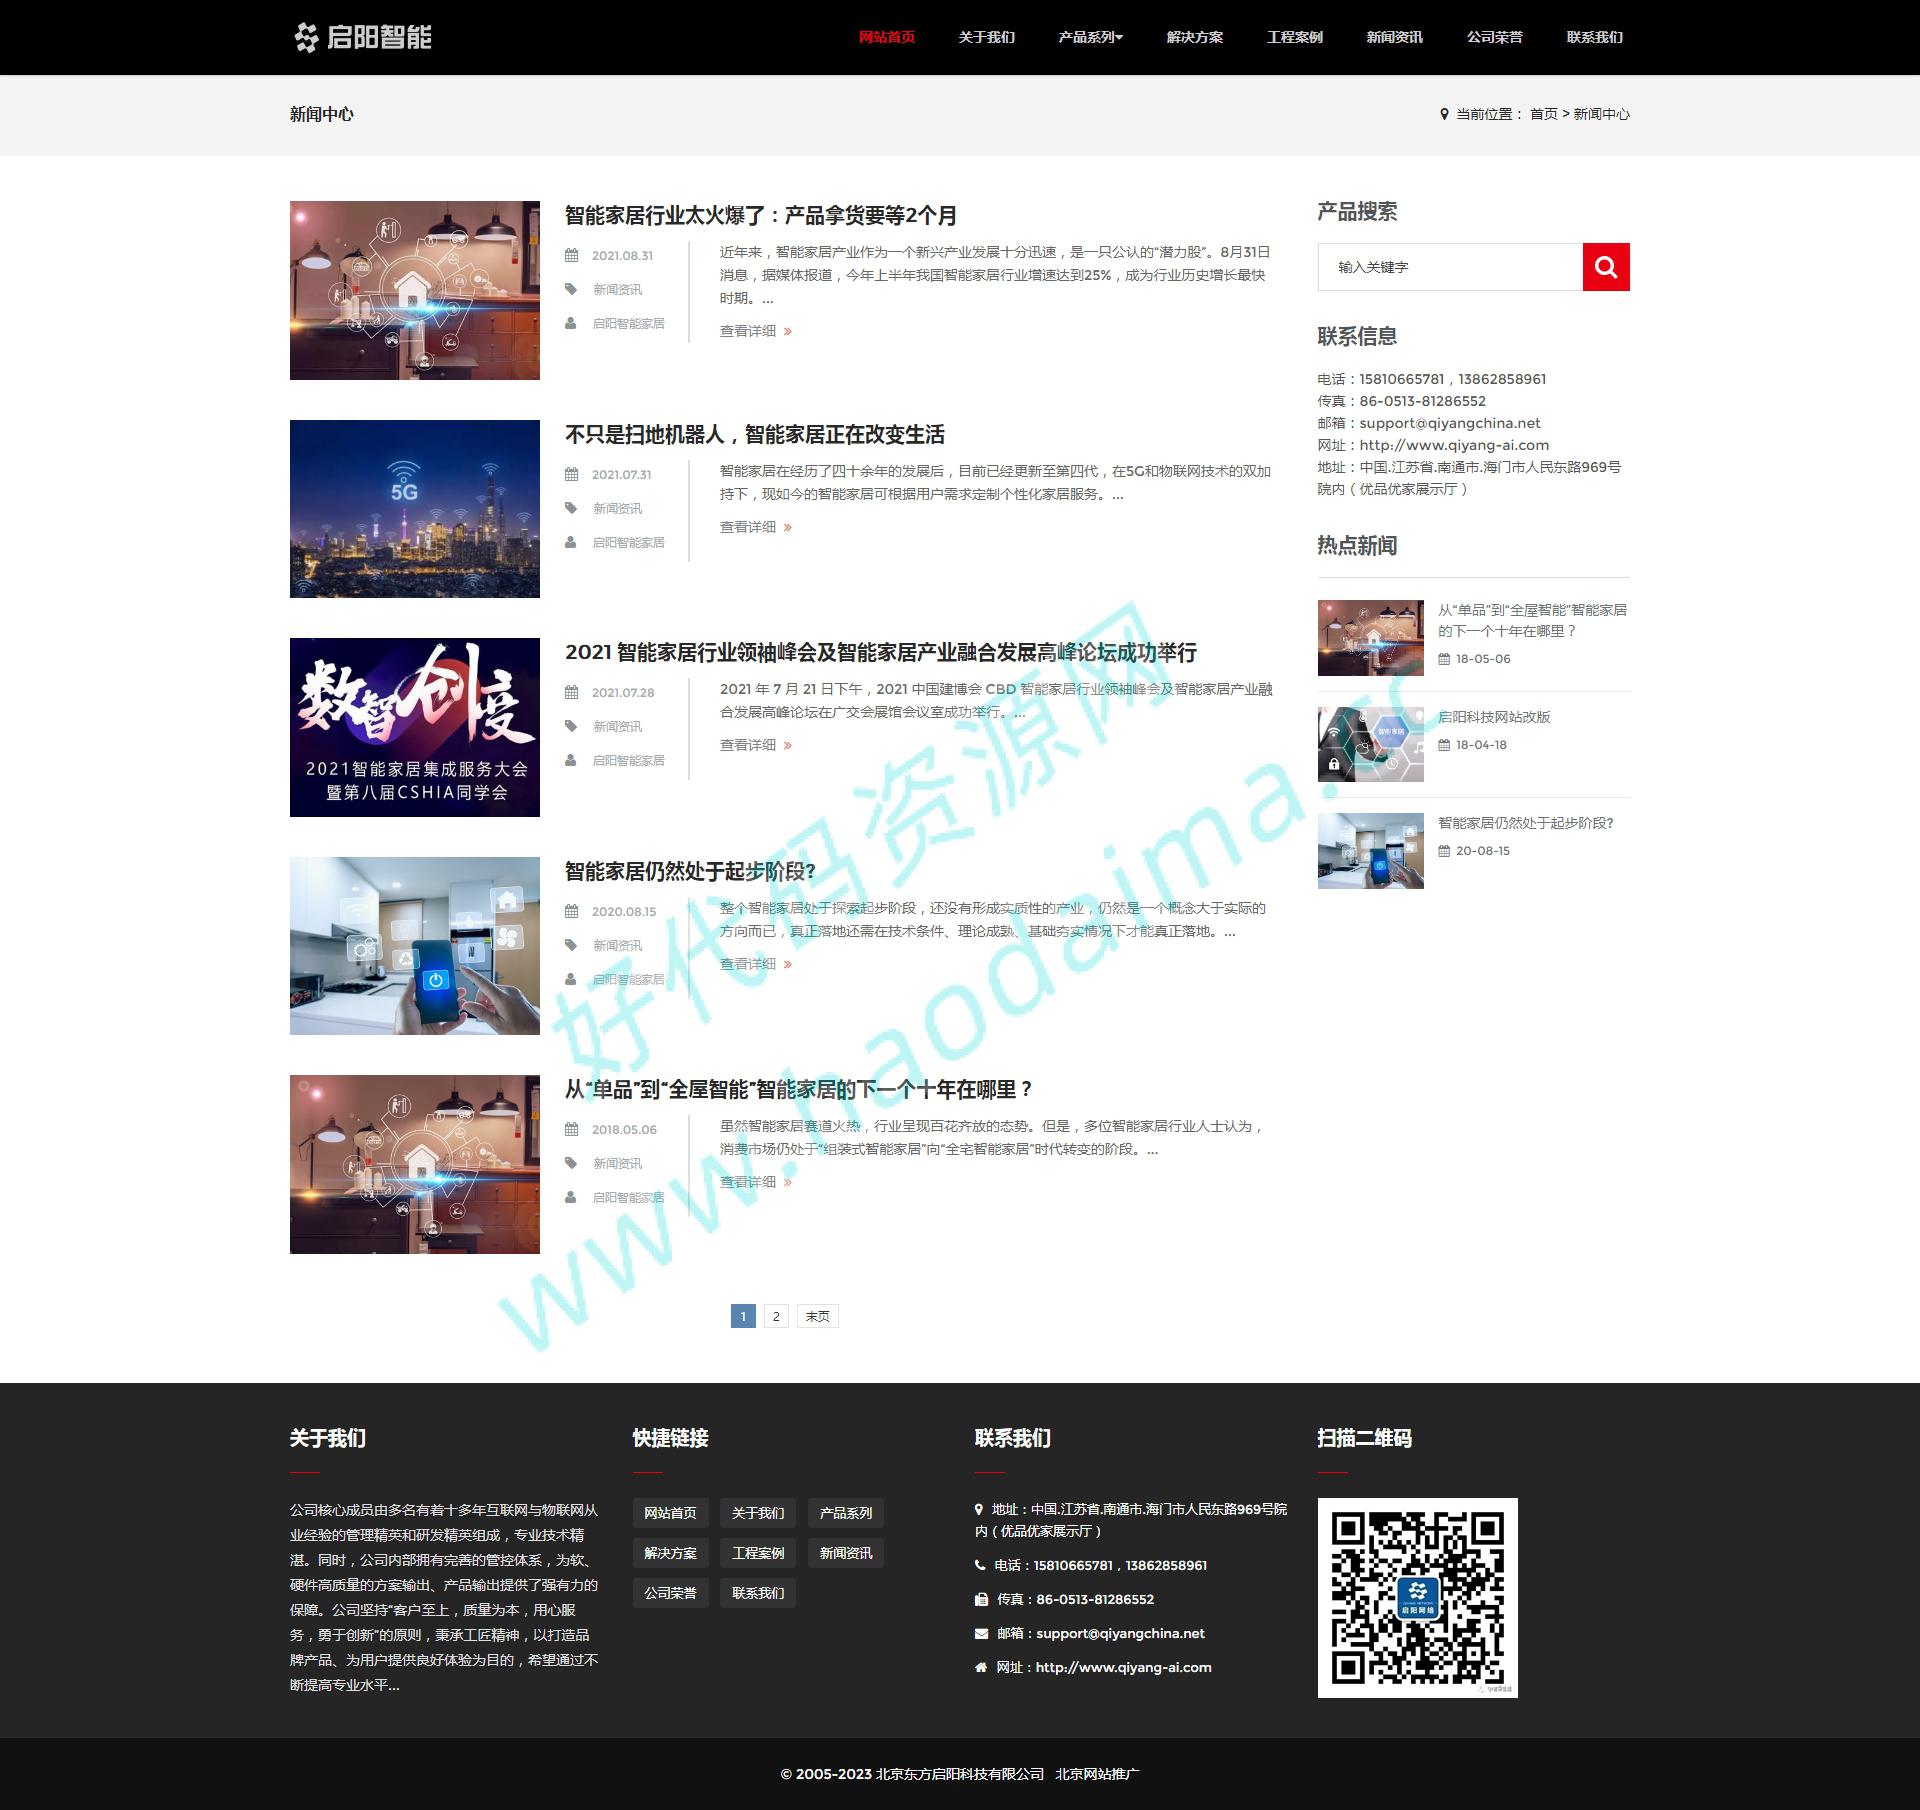Focus the 输入关键字 search field
The width and height of the screenshot is (1920, 1810).
click(x=1450, y=267)
